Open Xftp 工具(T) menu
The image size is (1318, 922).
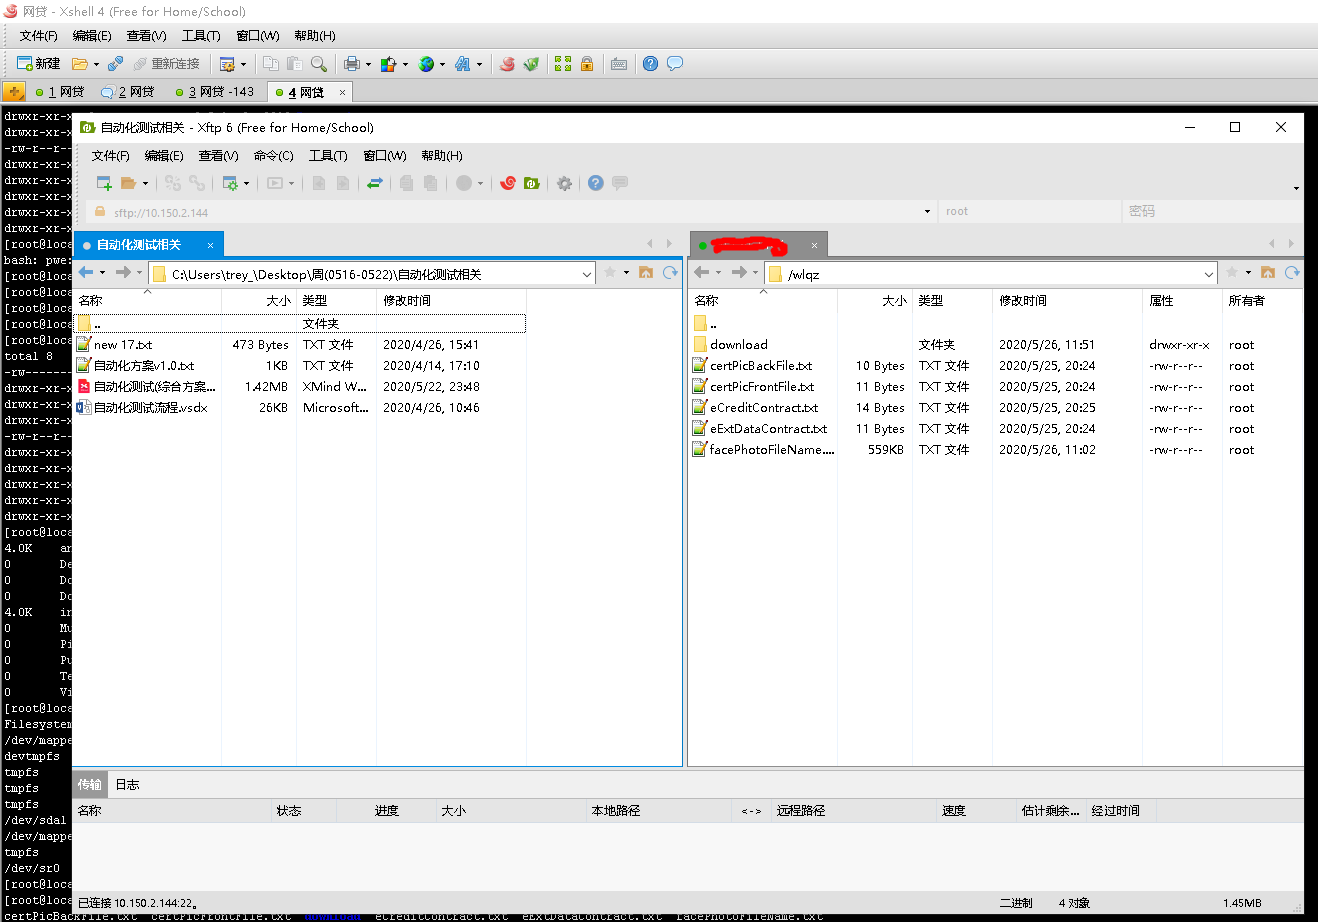pos(328,155)
